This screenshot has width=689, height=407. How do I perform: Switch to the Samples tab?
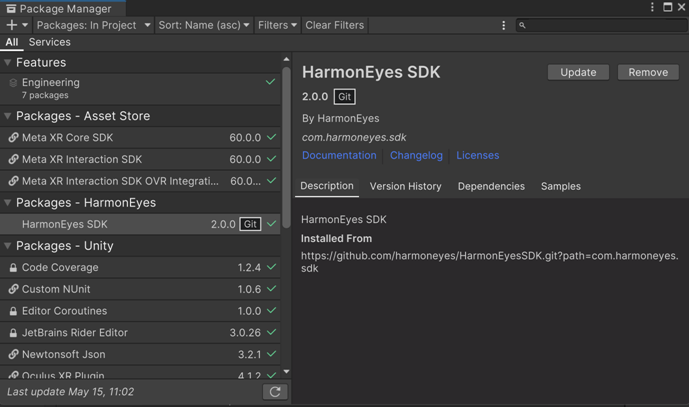coord(561,186)
